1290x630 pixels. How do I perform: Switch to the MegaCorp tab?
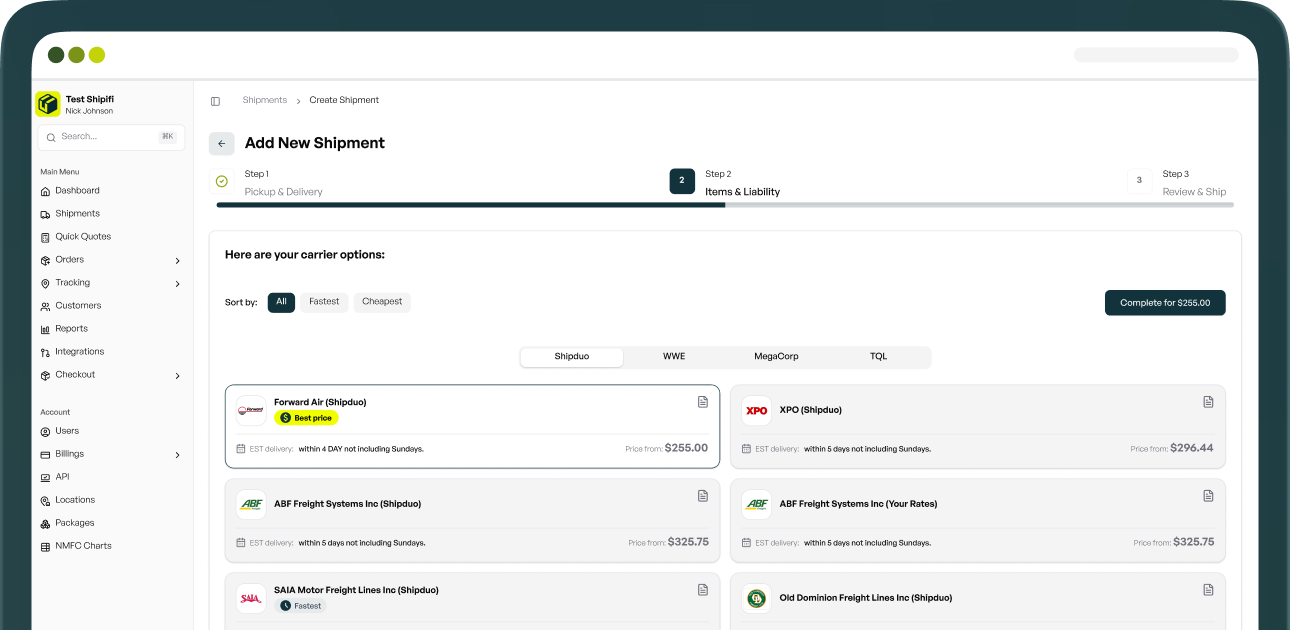click(776, 357)
